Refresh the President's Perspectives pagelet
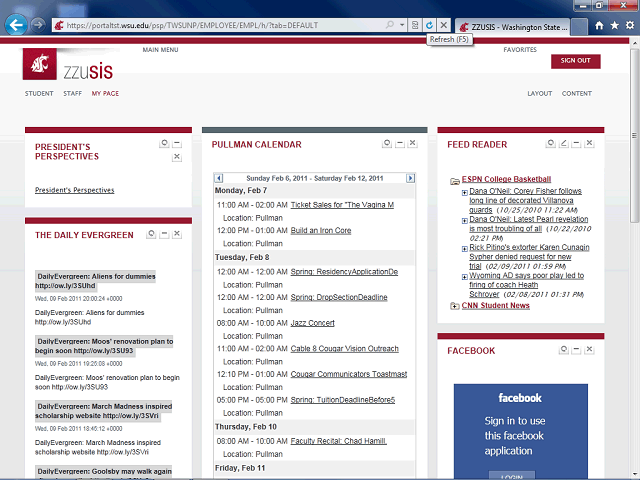The image size is (640, 480). click(164, 143)
